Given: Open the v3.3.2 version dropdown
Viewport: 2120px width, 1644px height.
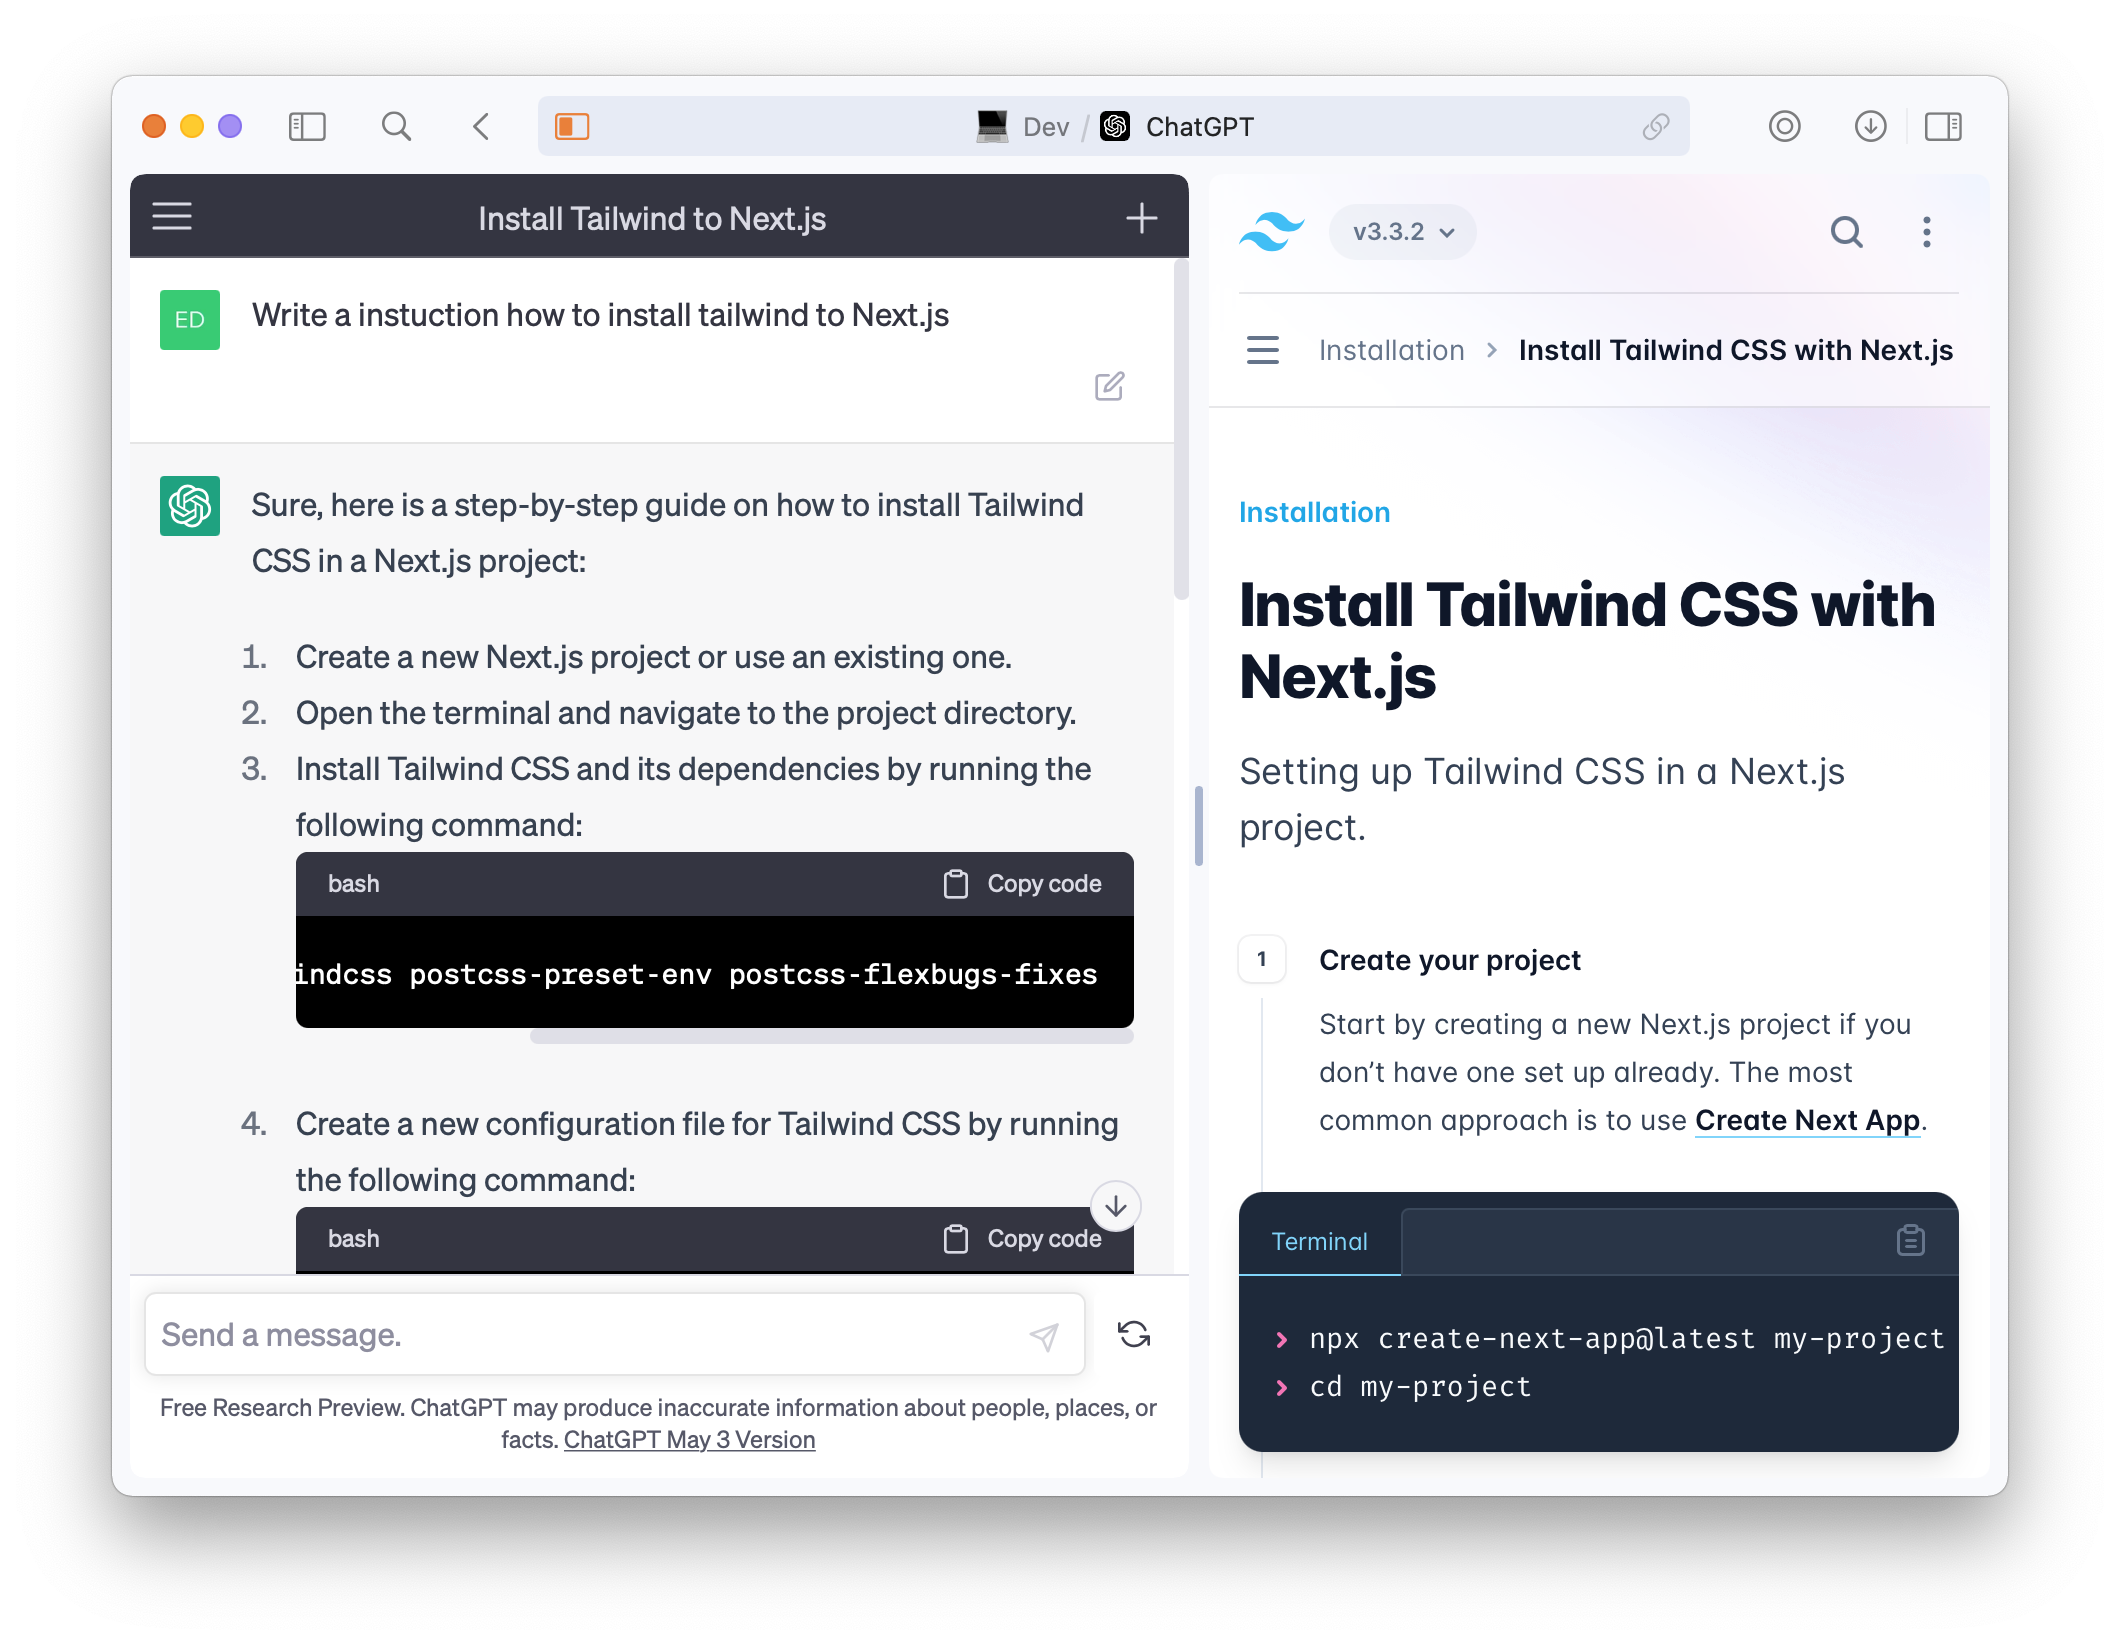Looking at the screenshot, I should click(1402, 232).
